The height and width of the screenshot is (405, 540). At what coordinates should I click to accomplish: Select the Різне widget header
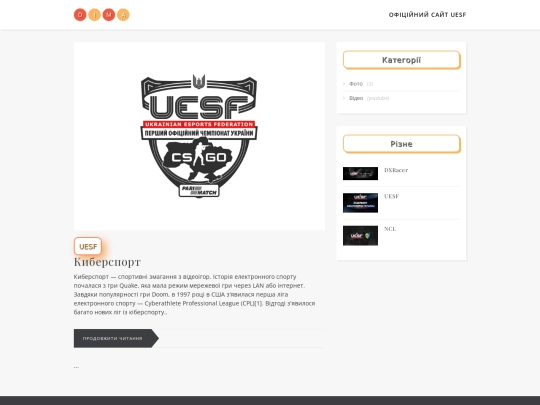pos(402,144)
